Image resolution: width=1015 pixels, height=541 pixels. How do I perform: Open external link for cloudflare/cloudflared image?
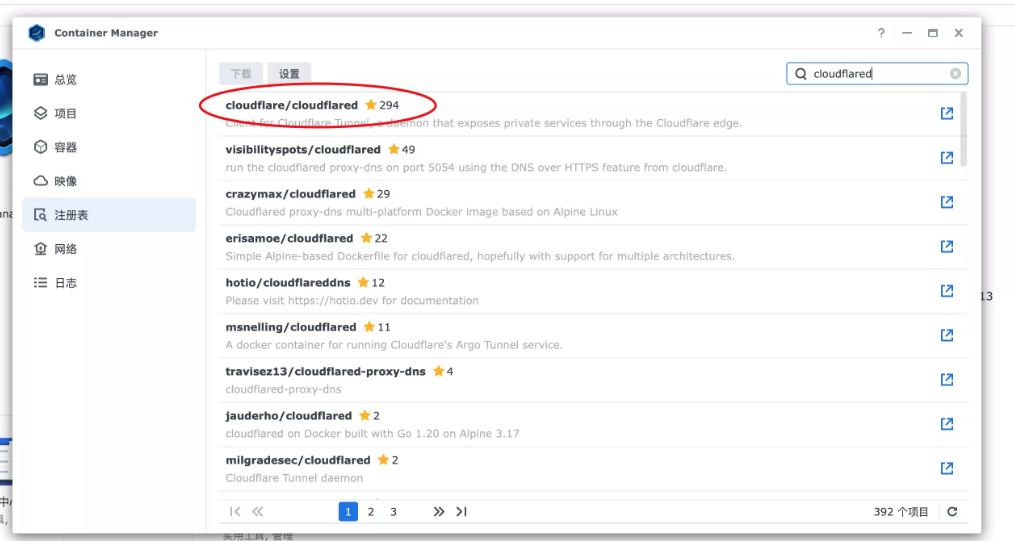(x=946, y=114)
